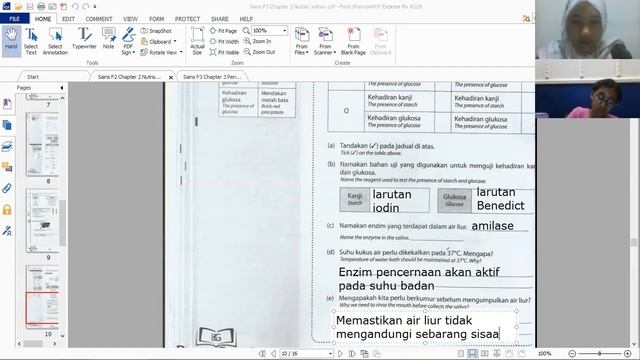Redo action in quick access toolbar
Screen dimensions: 640x360
coord(86,7)
